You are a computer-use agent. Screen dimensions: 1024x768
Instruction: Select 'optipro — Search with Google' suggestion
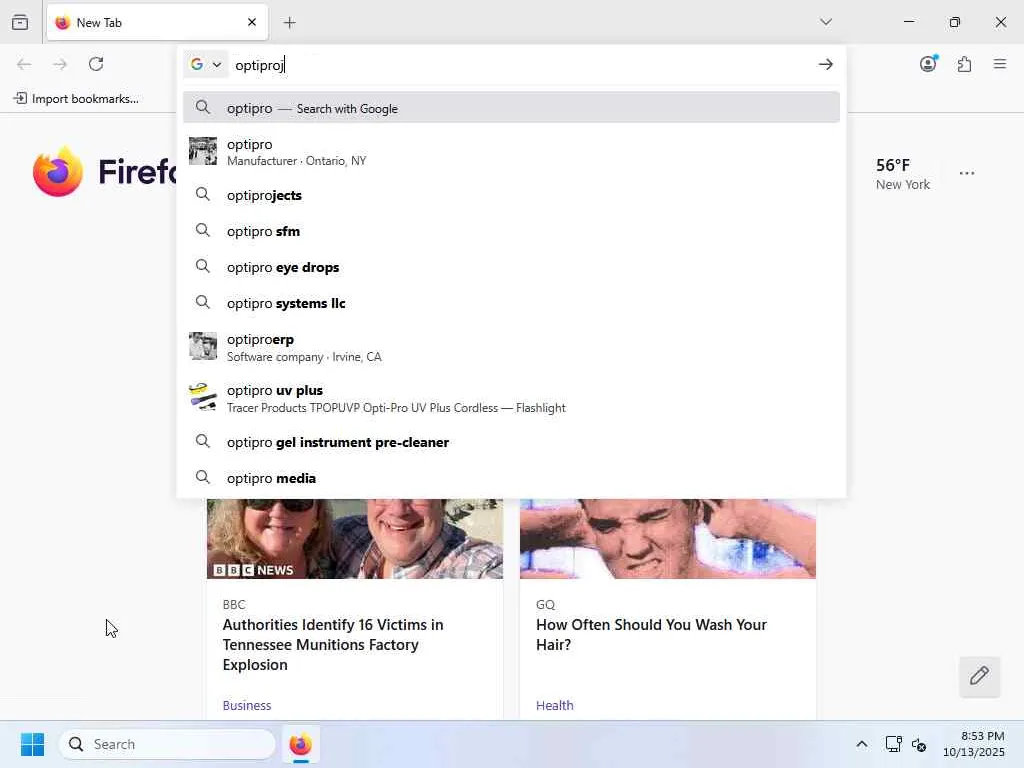coord(511,108)
